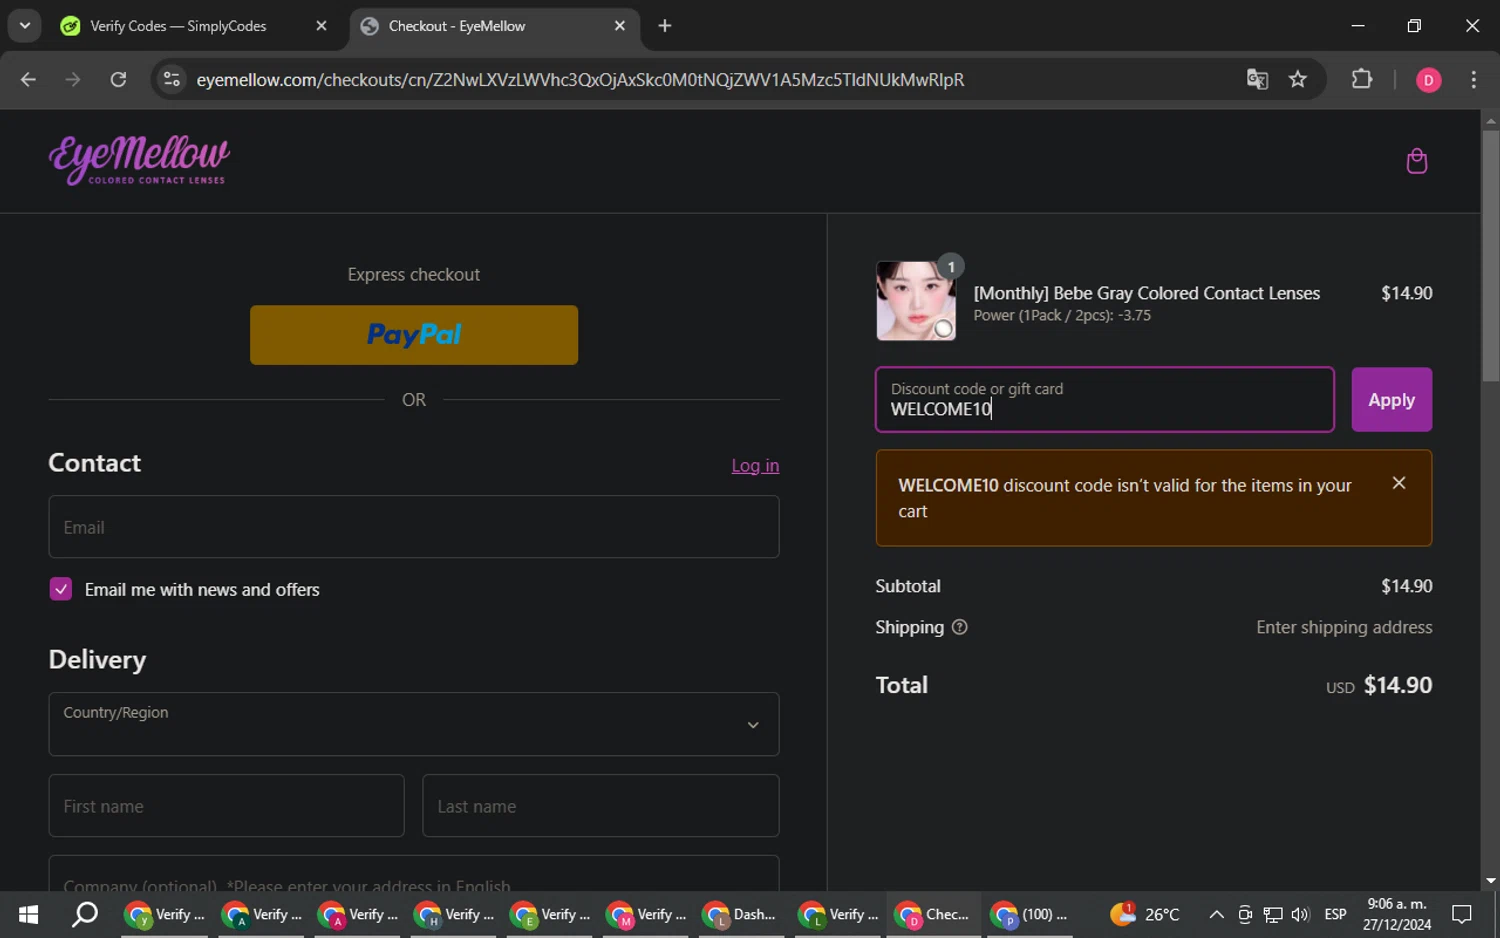Click the scrollbar up arrow
1500x938 pixels.
[1490, 120]
